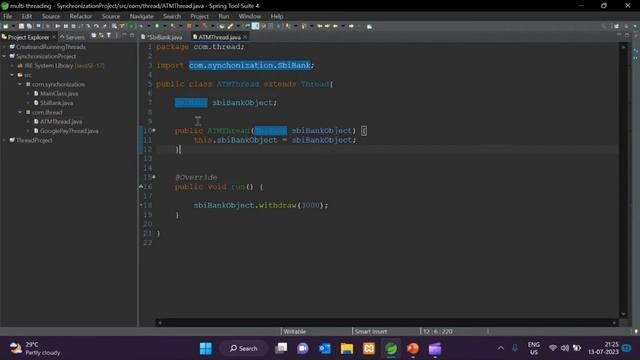This screenshot has width=640, height=360.
Task: Open the Windows Start menu
Action: [206, 349]
